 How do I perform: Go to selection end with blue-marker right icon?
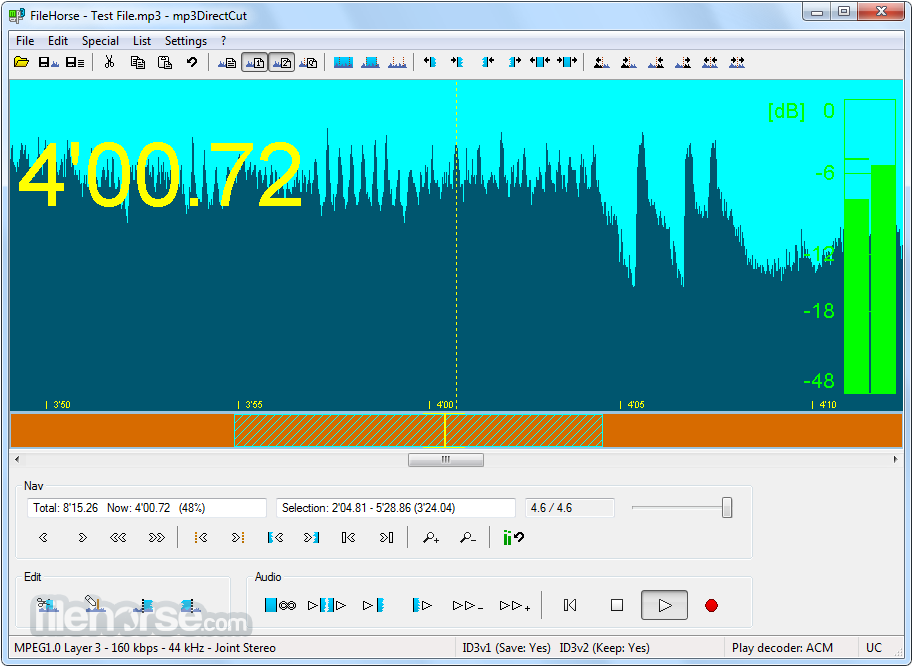312,538
